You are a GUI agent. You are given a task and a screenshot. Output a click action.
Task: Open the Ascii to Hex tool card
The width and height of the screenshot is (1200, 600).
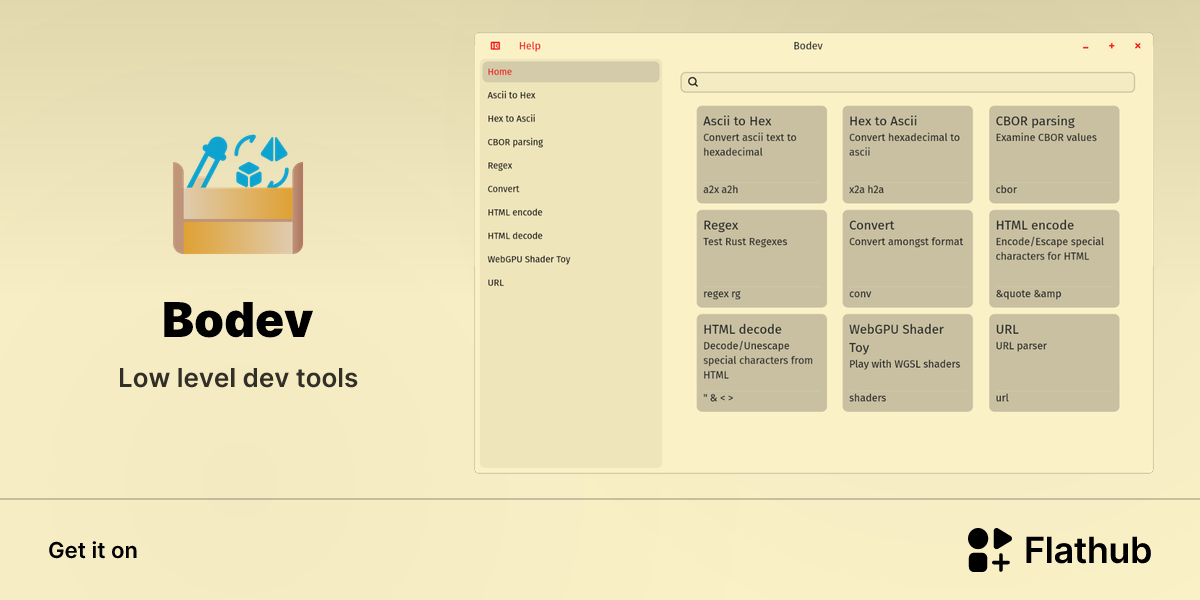pos(762,154)
